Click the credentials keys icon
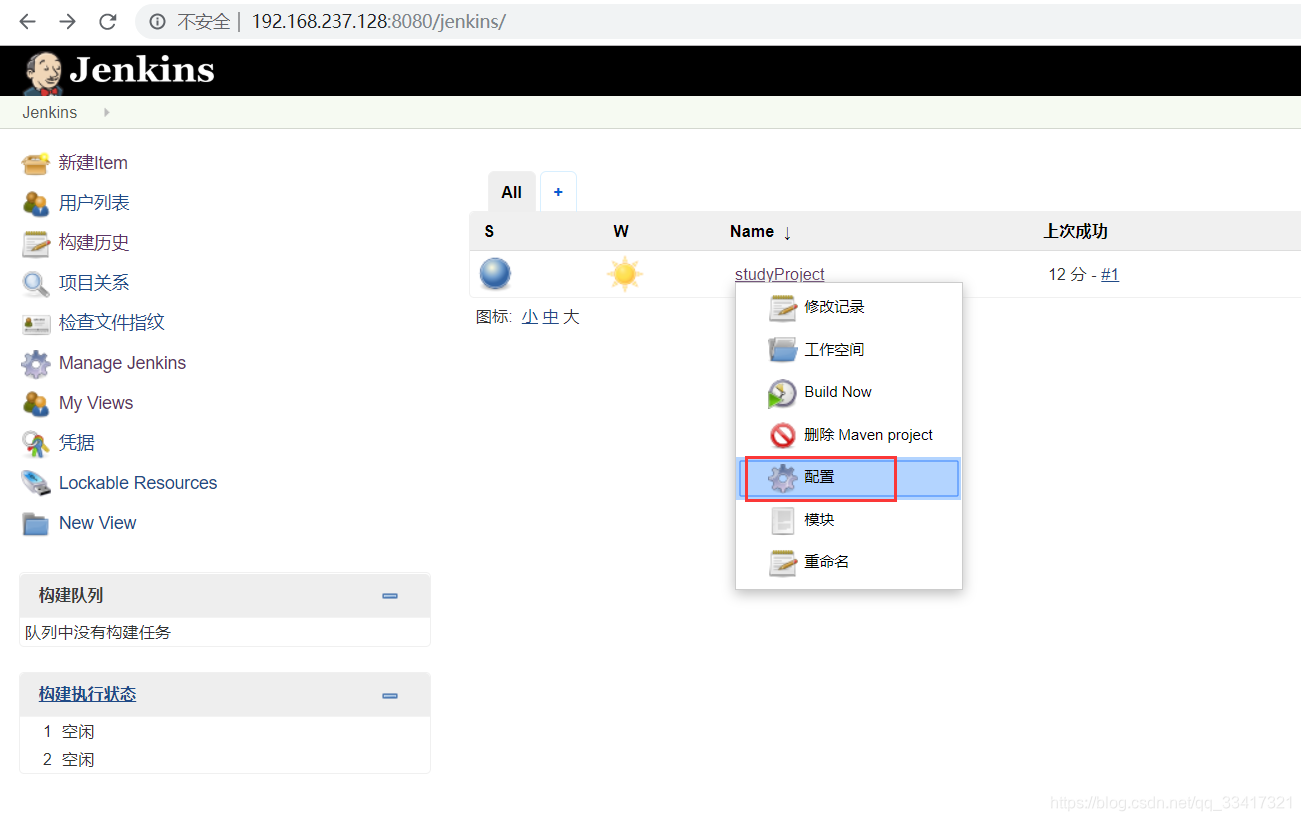1301x821 pixels. pyautogui.click(x=35, y=443)
